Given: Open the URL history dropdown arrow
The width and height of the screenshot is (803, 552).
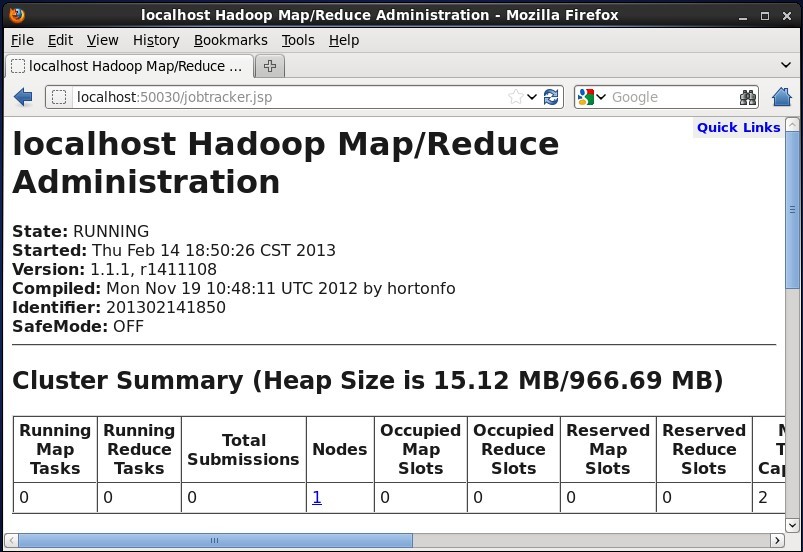Looking at the screenshot, I should [532, 97].
